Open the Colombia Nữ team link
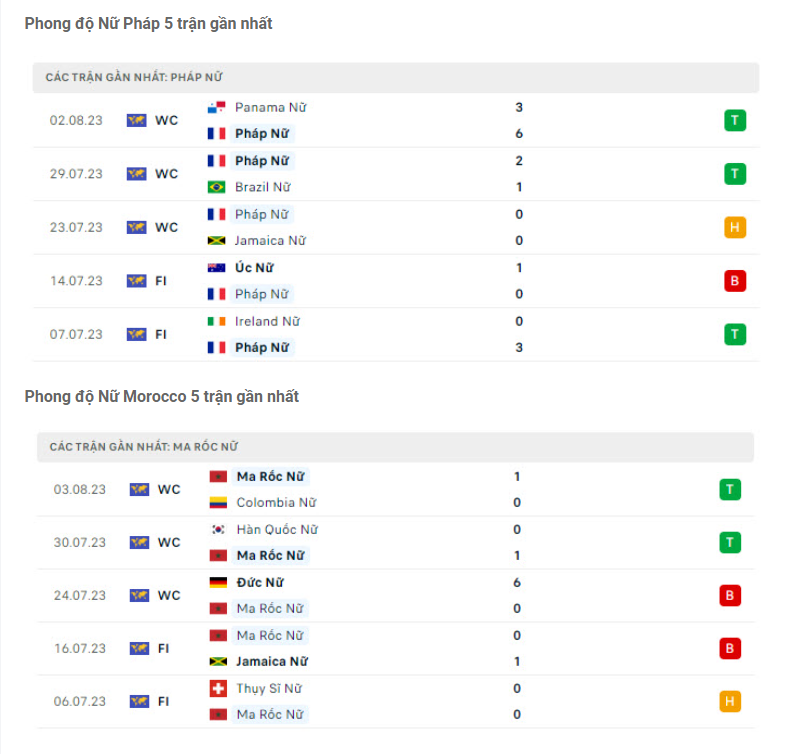This screenshot has height=754, width=790. point(276,503)
